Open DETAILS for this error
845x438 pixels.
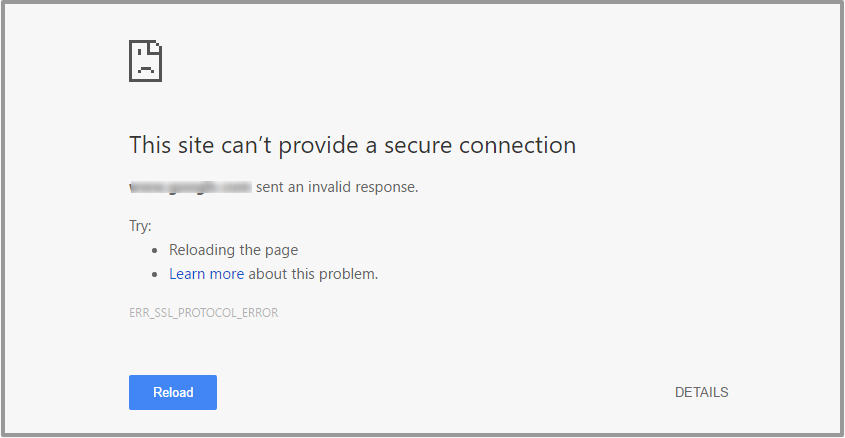click(701, 392)
